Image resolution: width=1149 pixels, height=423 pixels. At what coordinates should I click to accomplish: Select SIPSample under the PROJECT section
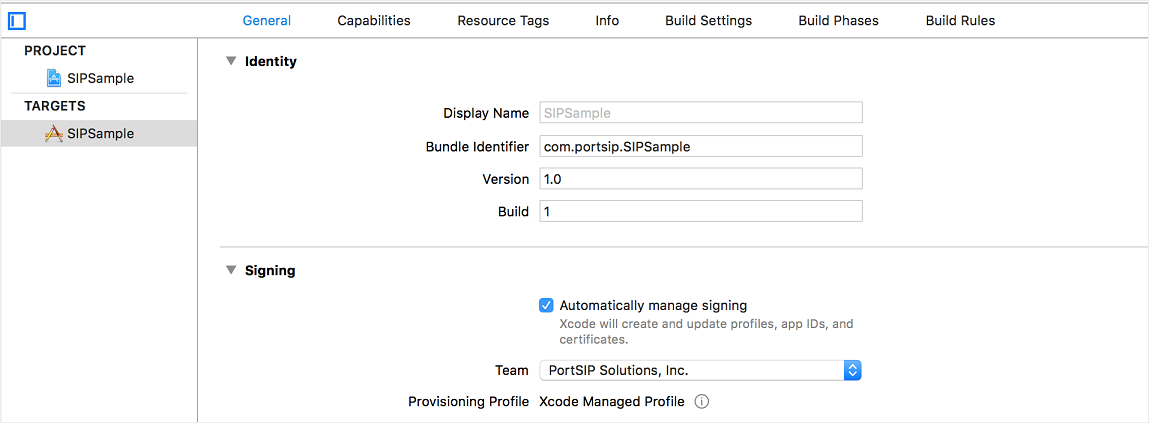pyautogui.click(x=100, y=78)
